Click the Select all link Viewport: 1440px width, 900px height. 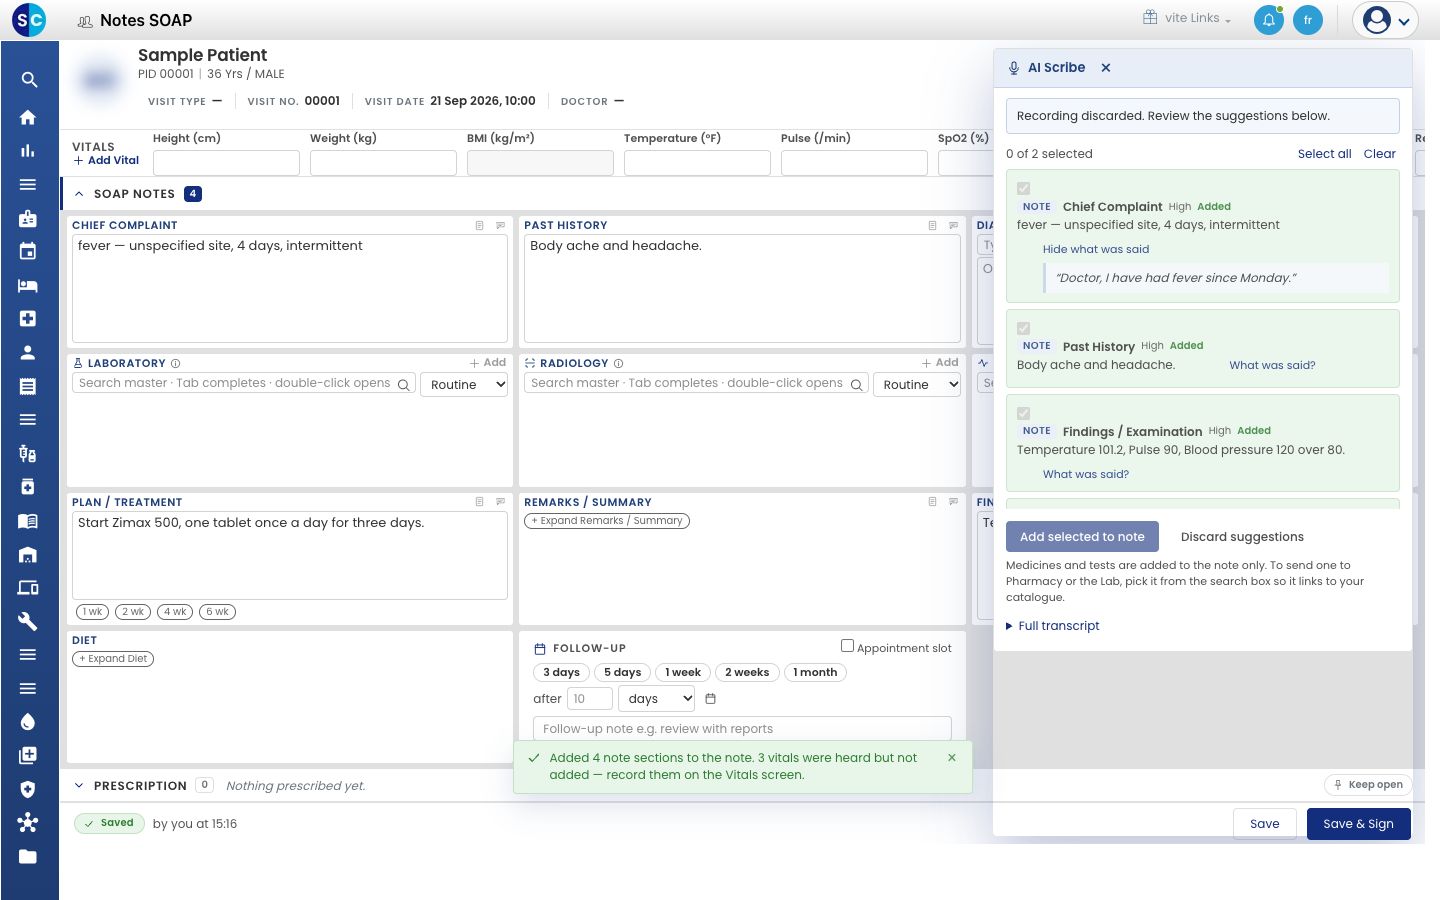click(x=1324, y=154)
